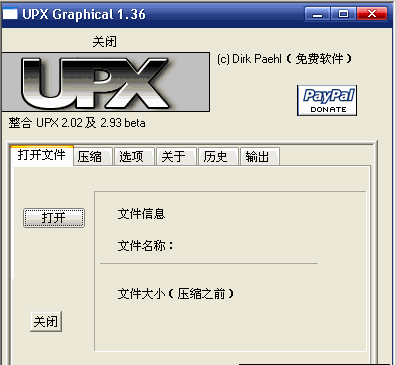Click the 文件大小（压缩之前） label

point(176,294)
